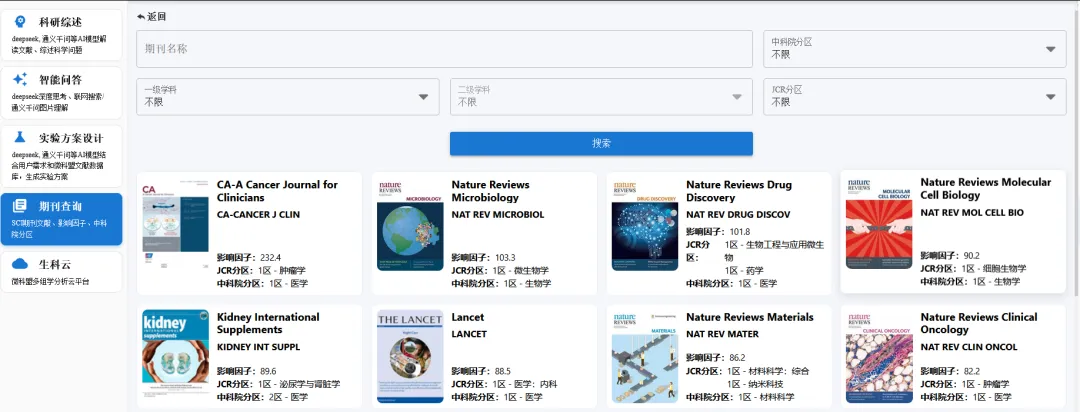This screenshot has width=1080, height=412.
Task: Open the 科研综述 sidebar item
Action: click(x=61, y=34)
